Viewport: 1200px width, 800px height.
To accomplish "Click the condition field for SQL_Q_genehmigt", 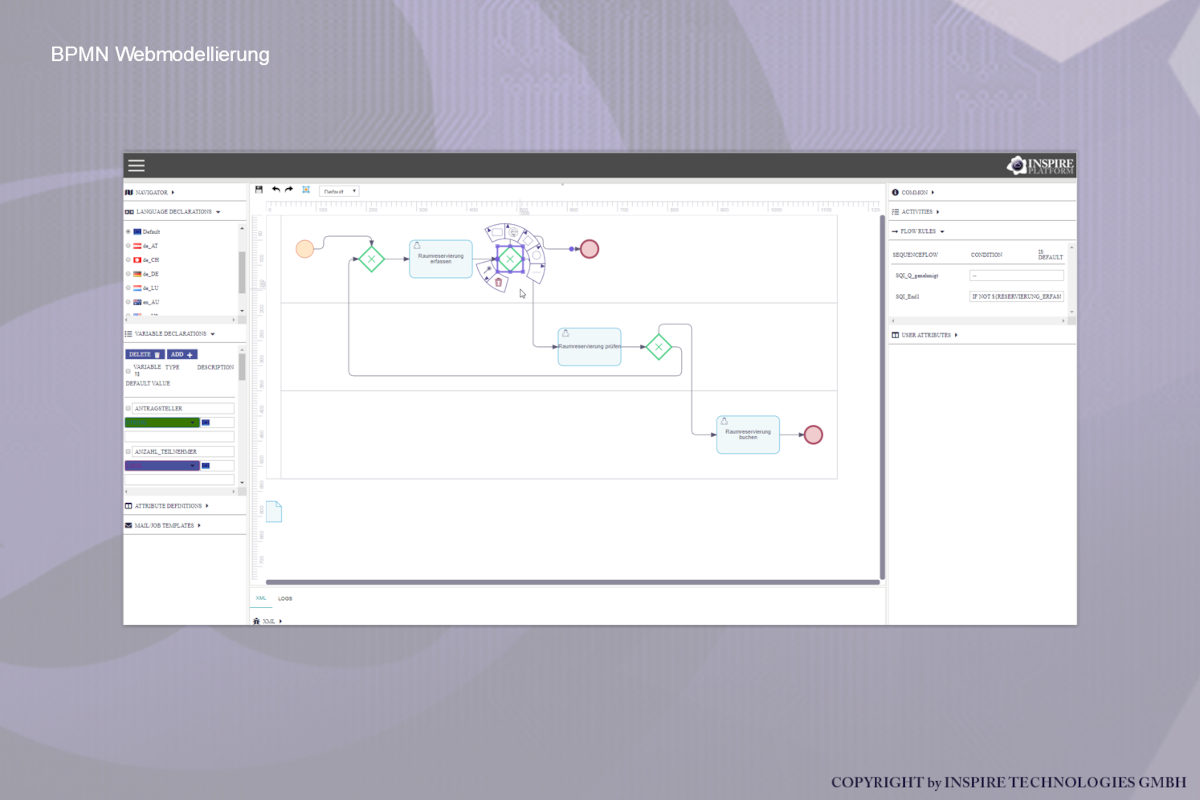I will [x=1017, y=275].
